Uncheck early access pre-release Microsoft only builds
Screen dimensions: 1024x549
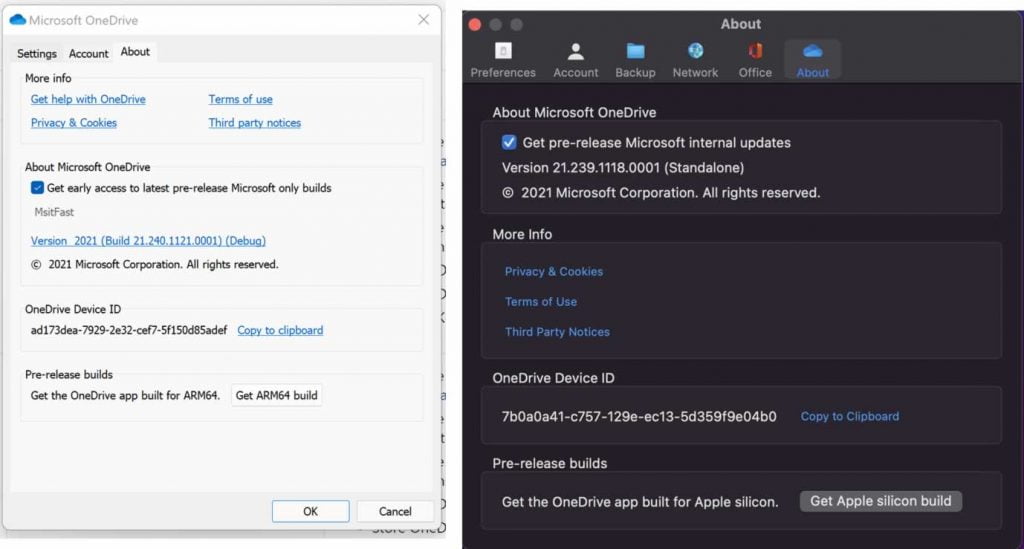pyautogui.click(x=37, y=188)
